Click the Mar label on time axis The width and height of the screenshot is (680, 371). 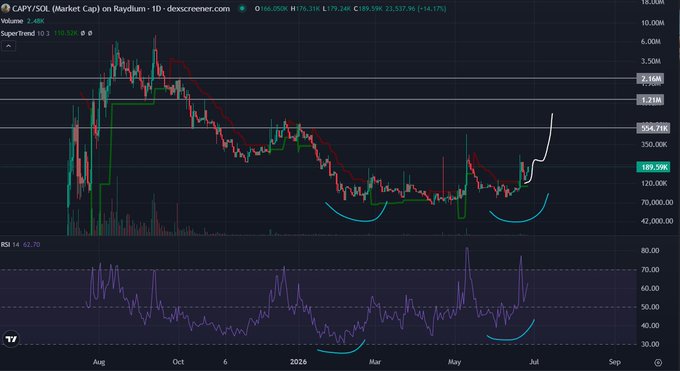375,362
